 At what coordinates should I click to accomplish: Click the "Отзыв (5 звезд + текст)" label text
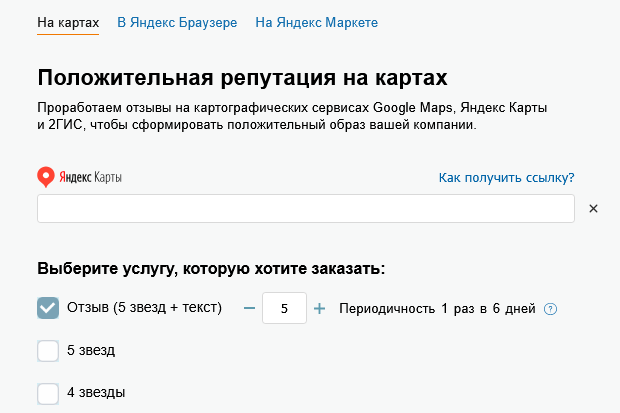coord(144,308)
